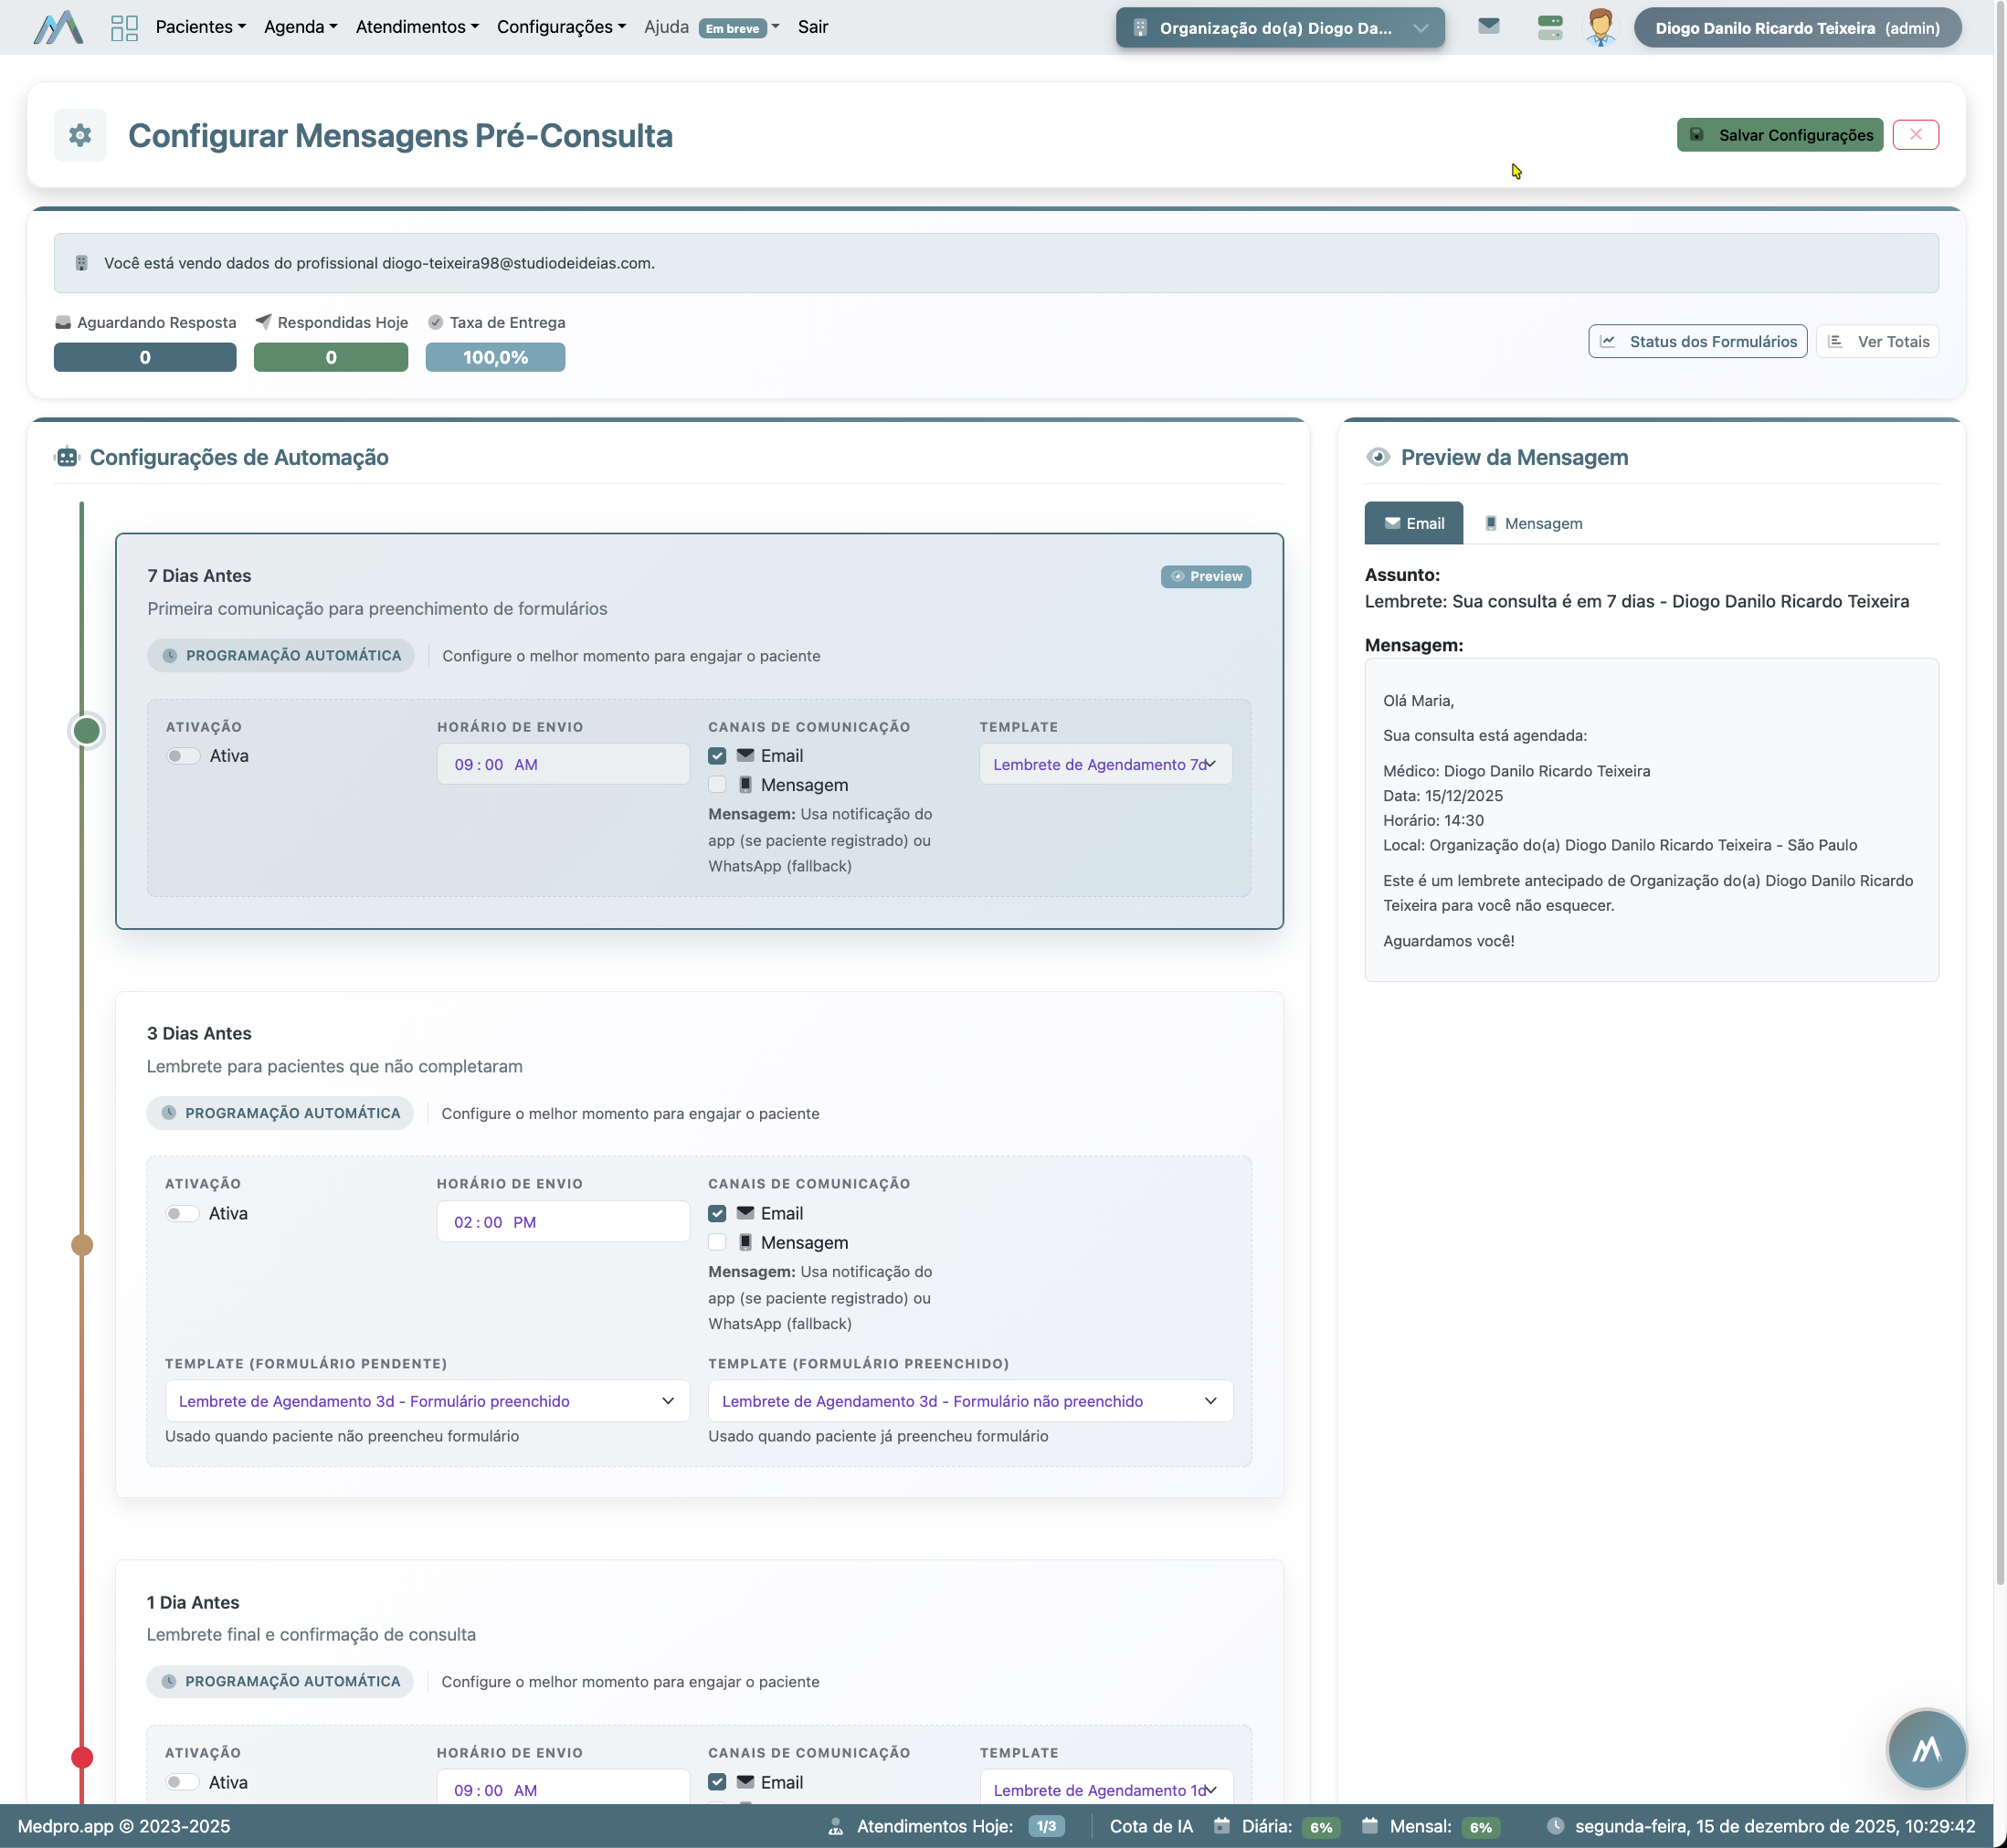Image resolution: width=2007 pixels, height=1848 pixels.
Task: Check the Mensagem channel under 7 Dias Antes
Action: click(x=717, y=785)
